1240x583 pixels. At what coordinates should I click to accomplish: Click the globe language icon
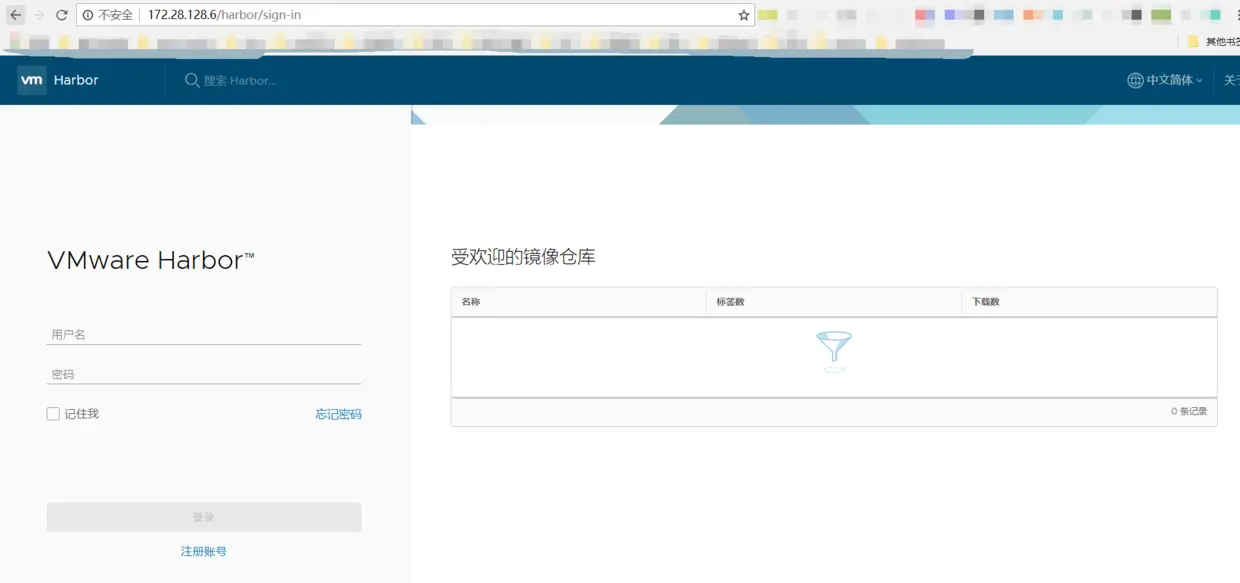point(1135,80)
